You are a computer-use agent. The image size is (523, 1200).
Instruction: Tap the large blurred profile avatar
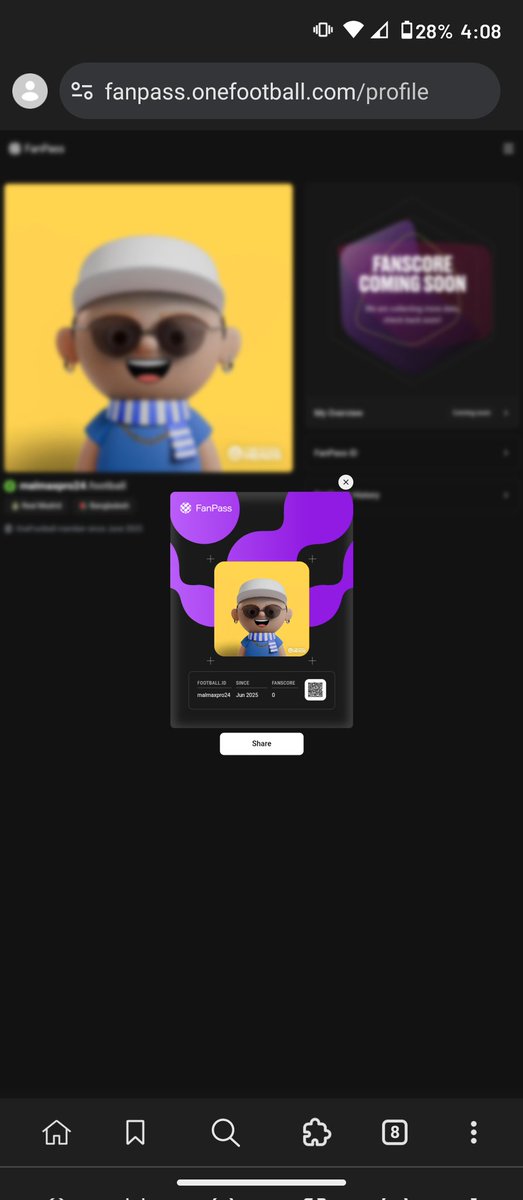click(x=149, y=327)
